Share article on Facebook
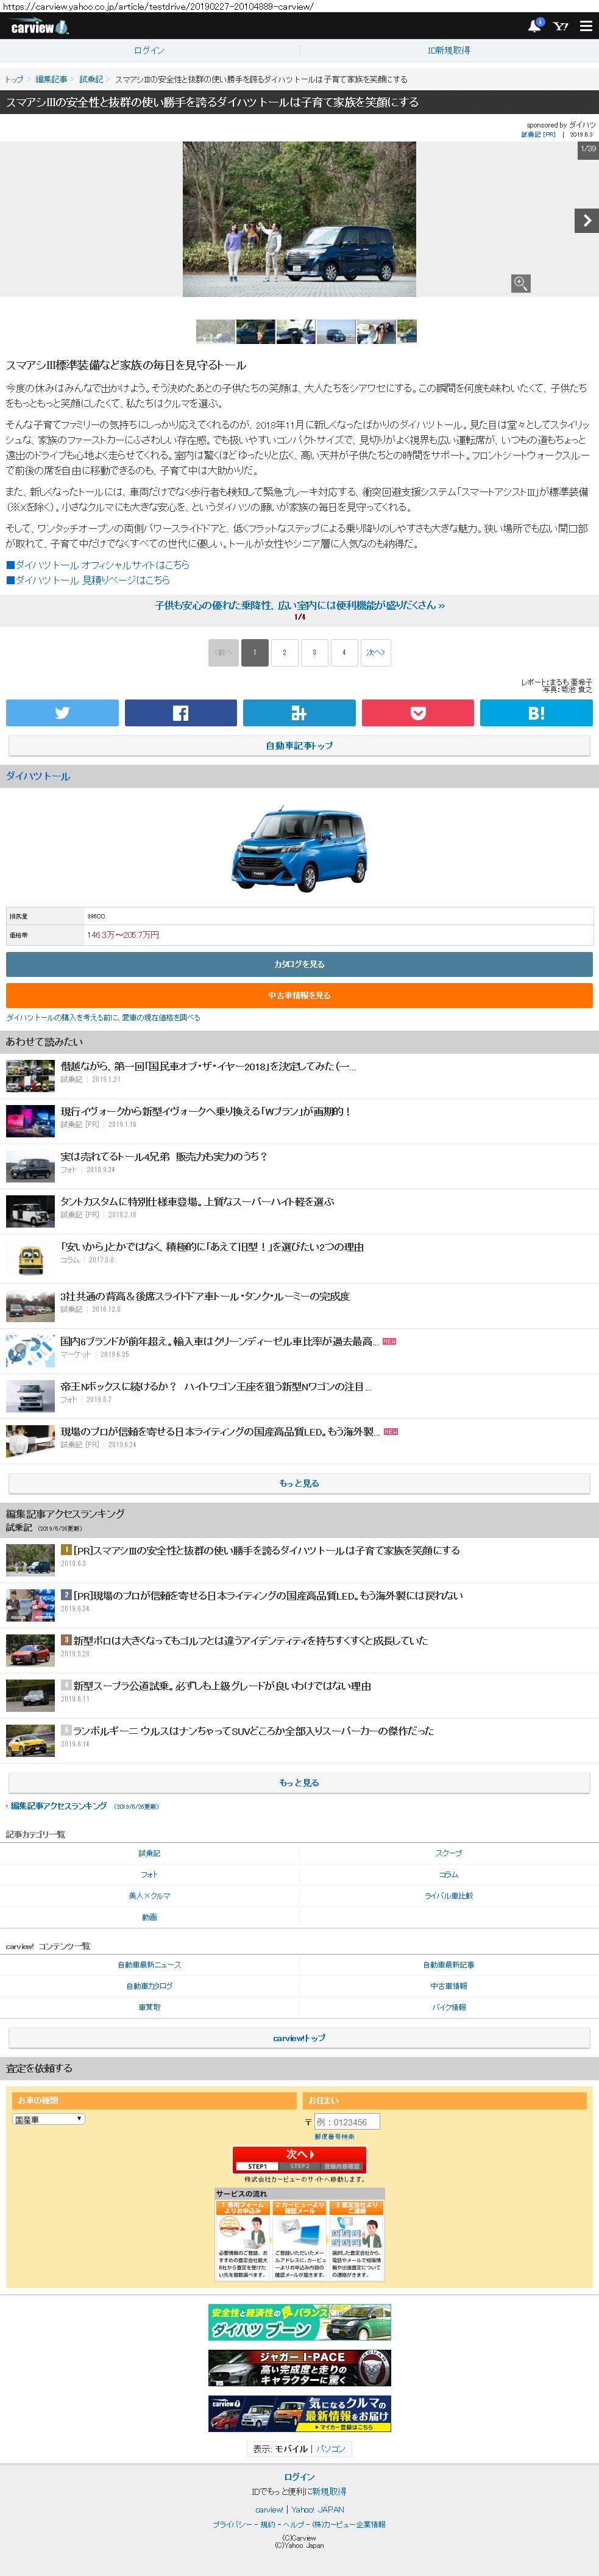599x2576 pixels. pyautogui.click(x=180, y=712)
